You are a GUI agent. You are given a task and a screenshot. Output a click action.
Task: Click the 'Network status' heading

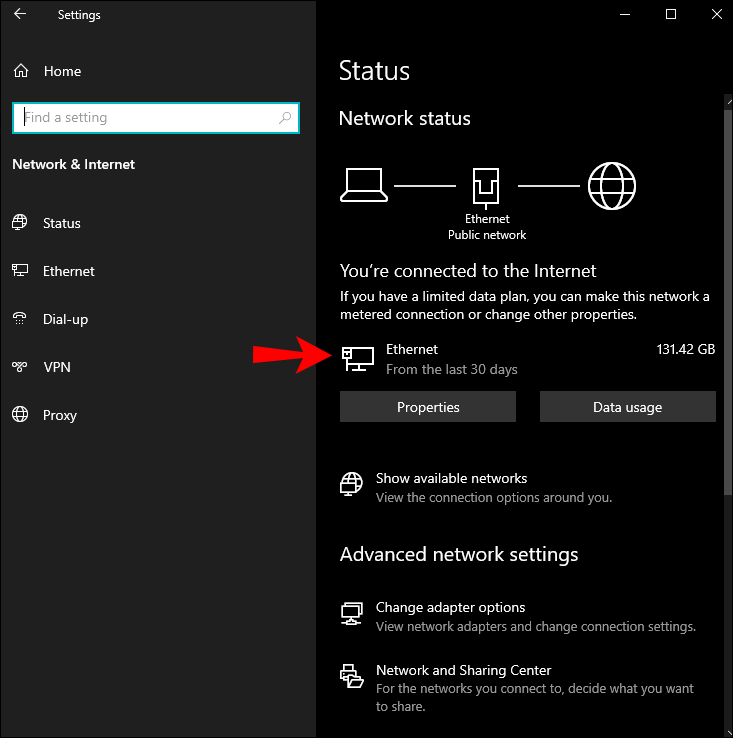(404, 118)
